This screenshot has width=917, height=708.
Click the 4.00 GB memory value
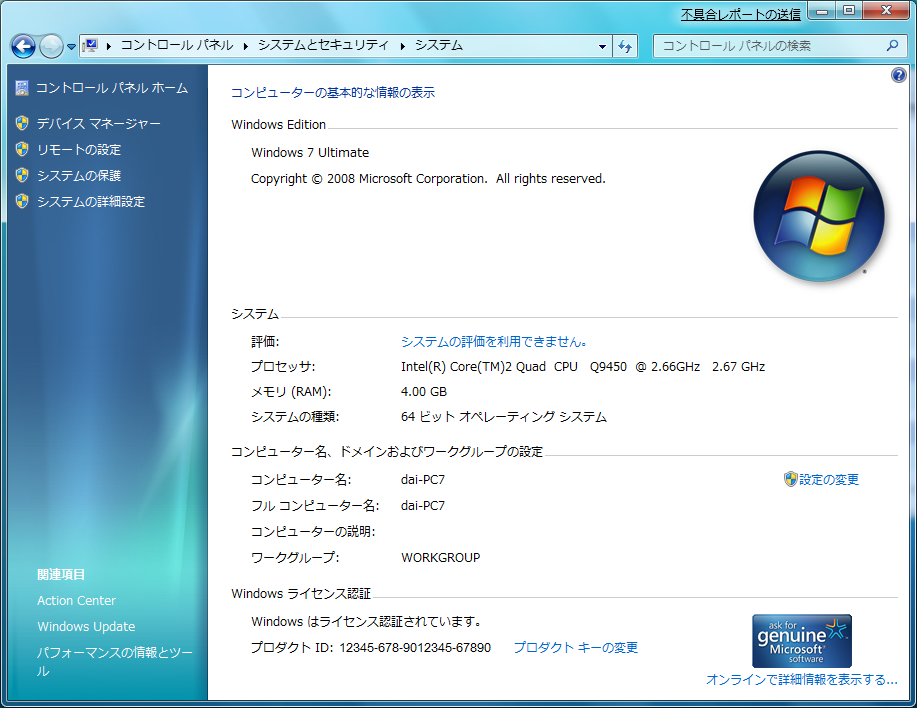click(x=423, y=392)
